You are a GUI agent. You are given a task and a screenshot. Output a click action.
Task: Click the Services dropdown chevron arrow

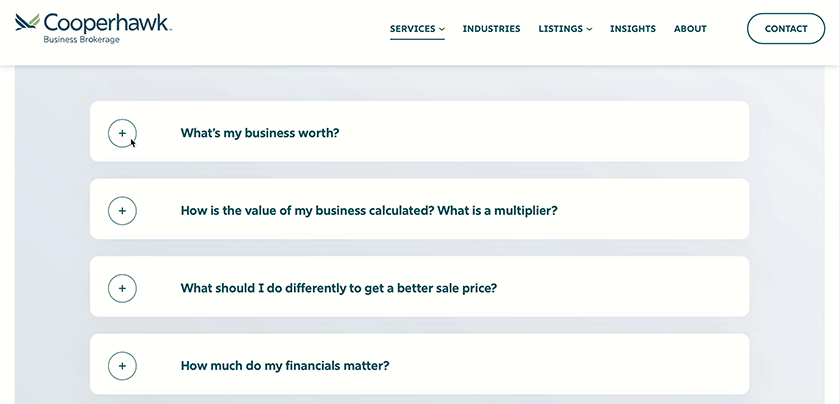tap(442, 29)
